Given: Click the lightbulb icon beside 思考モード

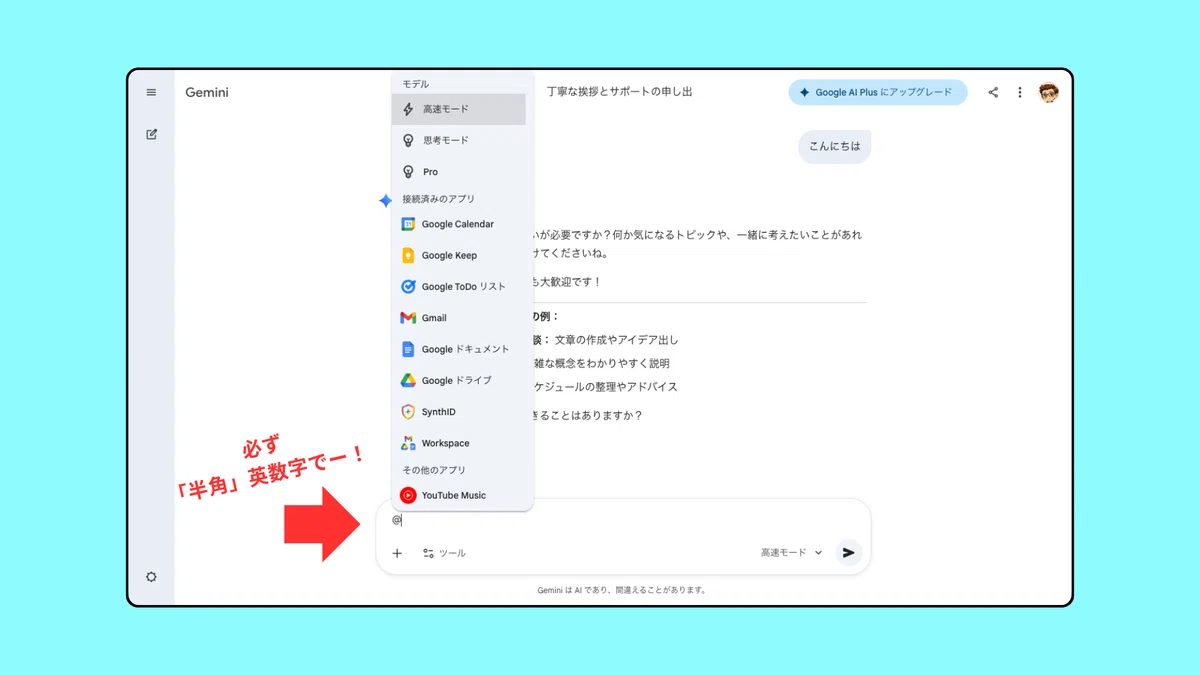Looking at the screenshot, I should click(408, 140).
